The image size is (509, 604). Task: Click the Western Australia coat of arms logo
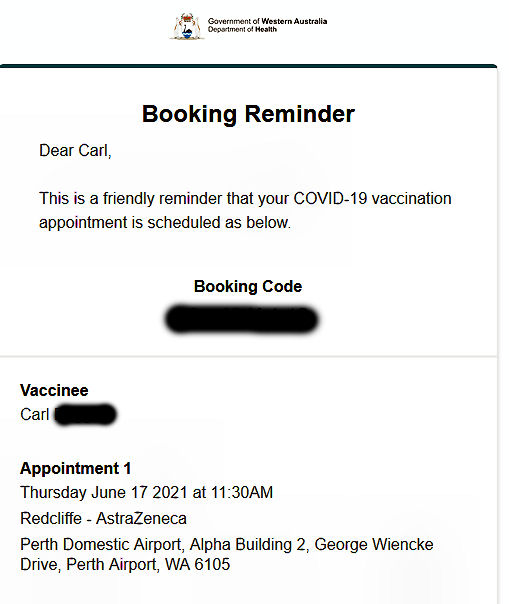(187, 26)
